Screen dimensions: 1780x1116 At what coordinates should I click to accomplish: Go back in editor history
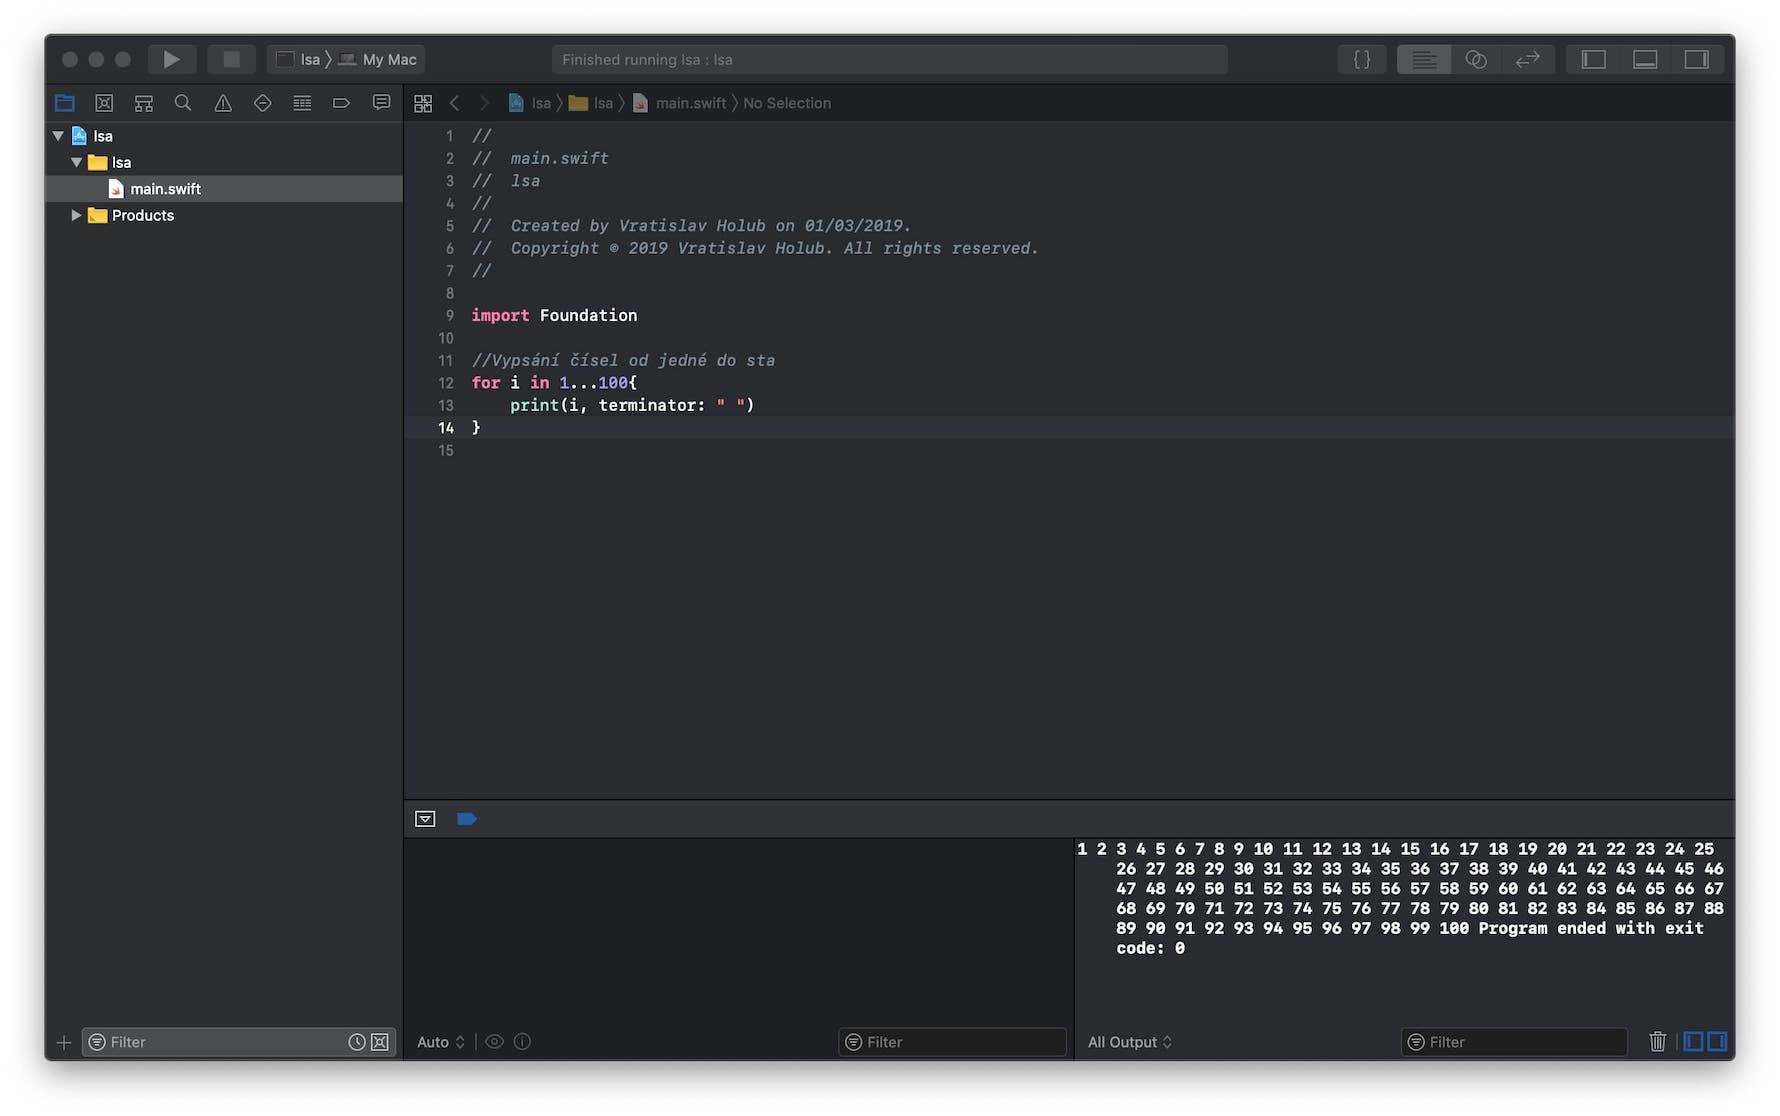click(x=455, y=103)
